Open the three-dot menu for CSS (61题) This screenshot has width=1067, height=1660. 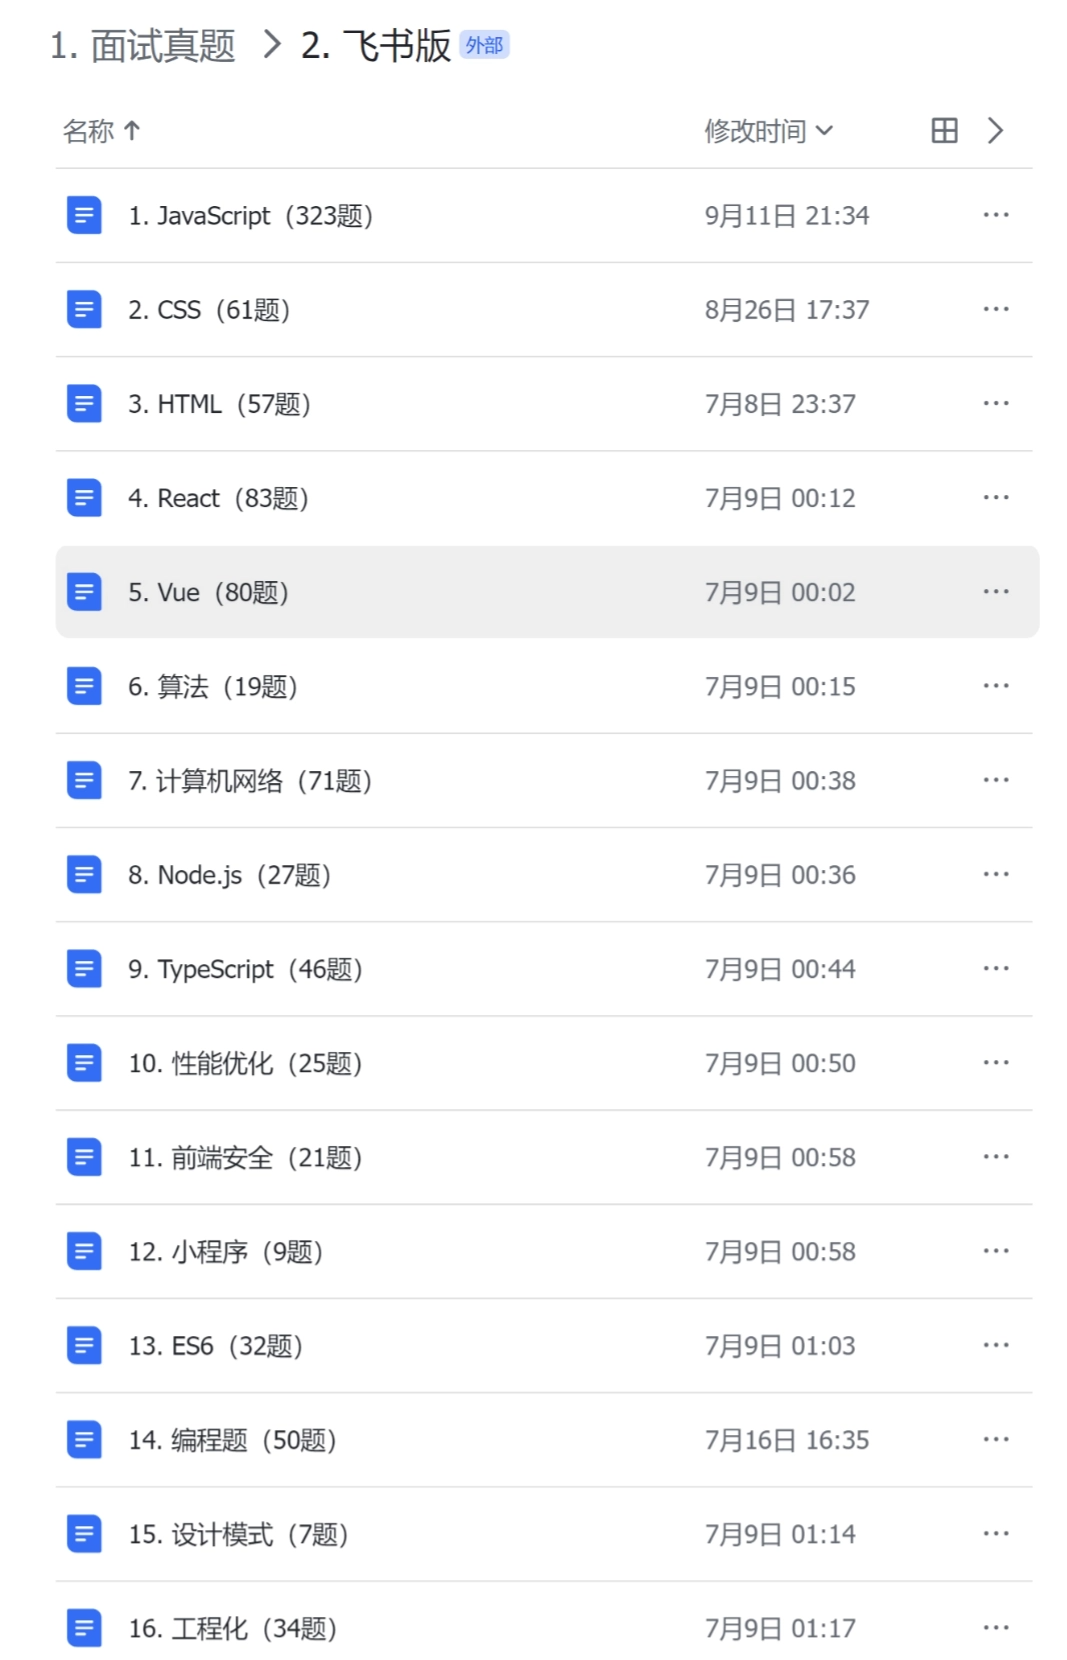point(995,309)
